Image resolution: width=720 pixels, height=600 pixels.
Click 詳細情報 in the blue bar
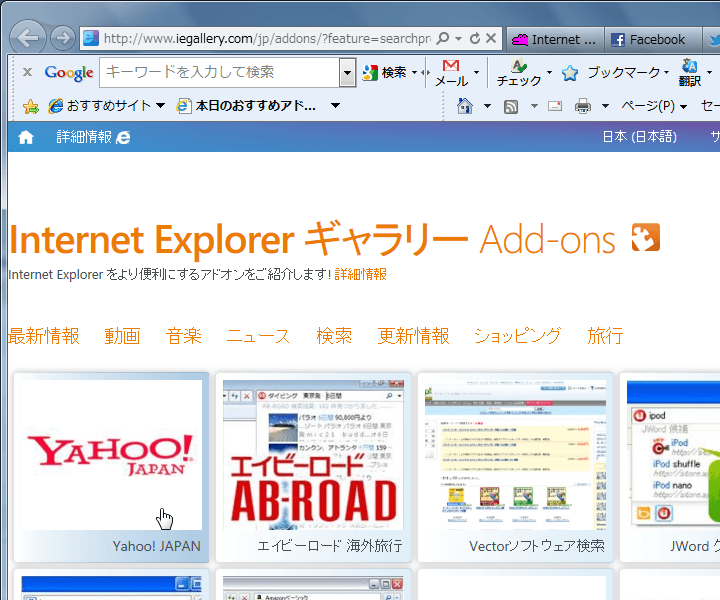93,137
